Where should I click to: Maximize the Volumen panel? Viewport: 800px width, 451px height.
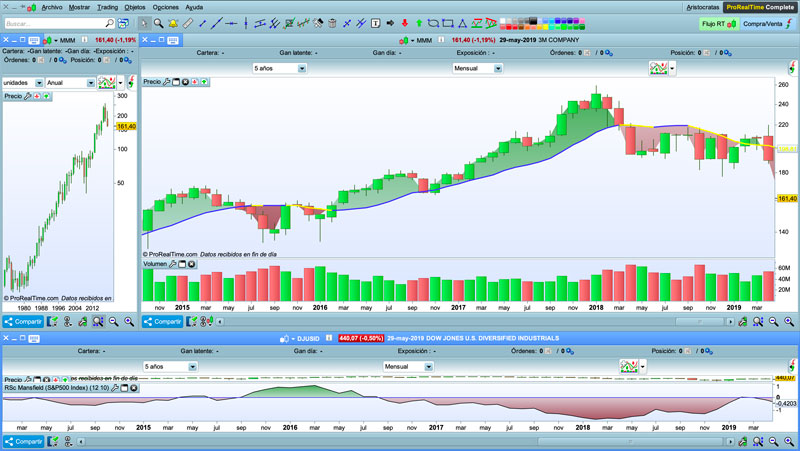click(182, 264)
